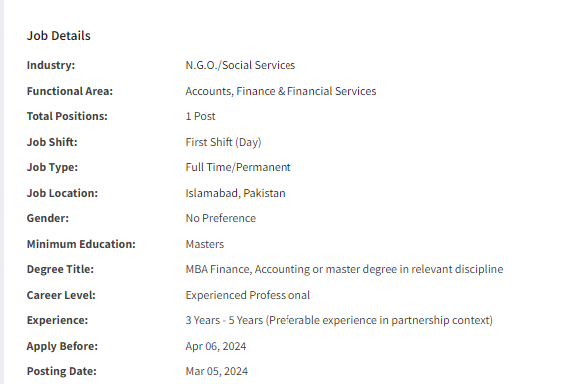Click the Career Level label
Image resolution: width=576 pixels, height=384 pixels.
(61, 295)
